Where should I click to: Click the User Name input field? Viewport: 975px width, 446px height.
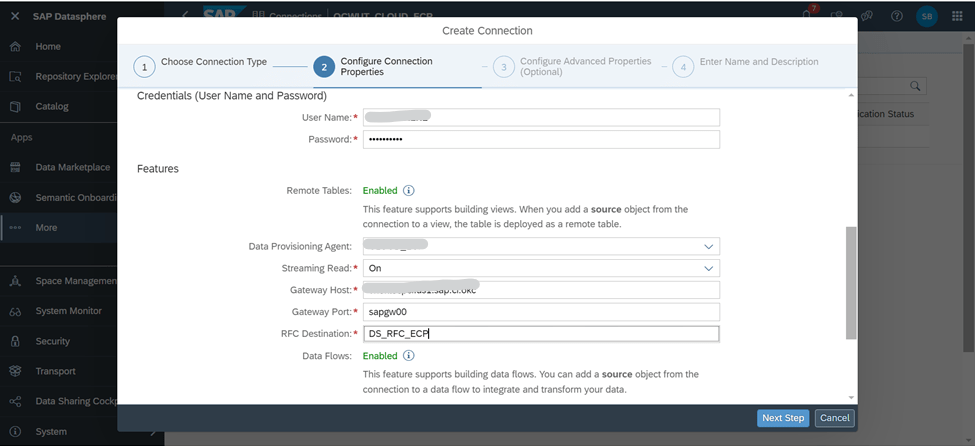541,118
